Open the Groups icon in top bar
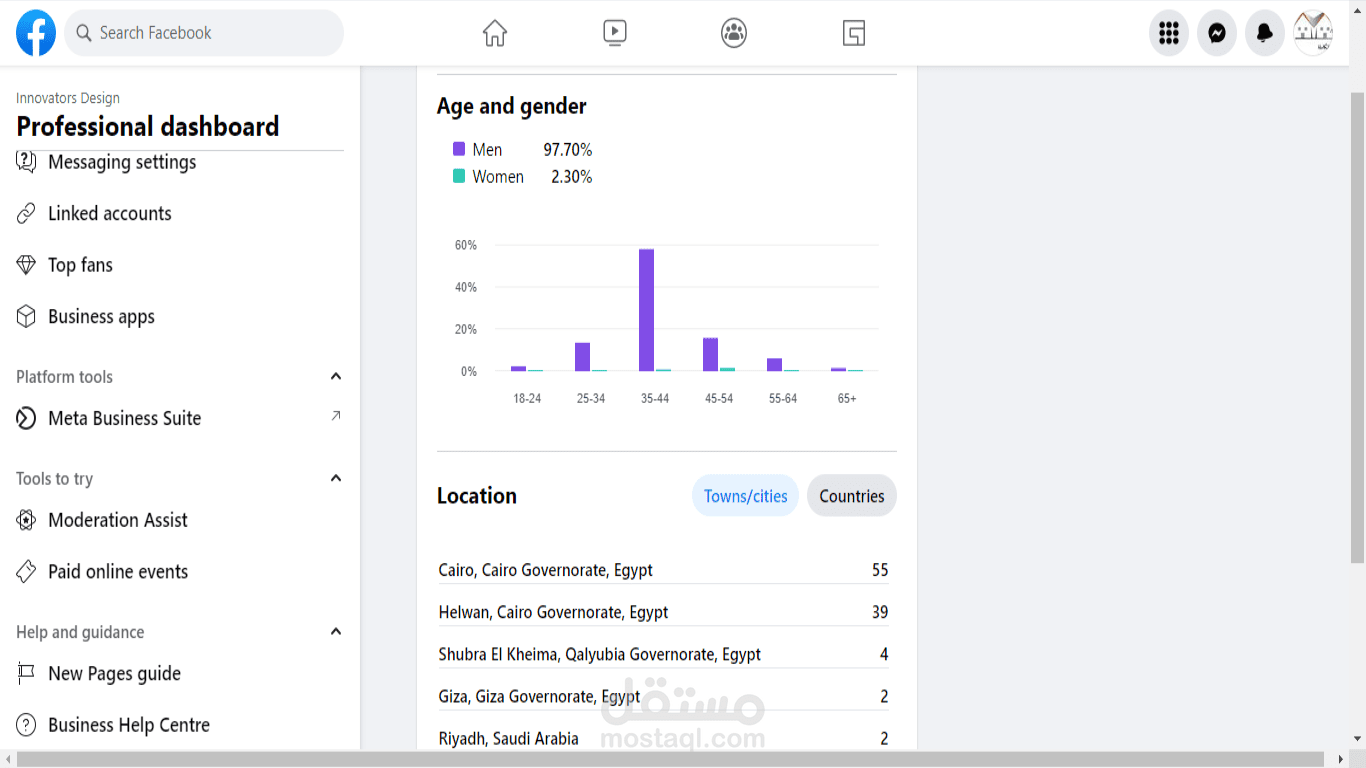 click(x=734, y=33)
